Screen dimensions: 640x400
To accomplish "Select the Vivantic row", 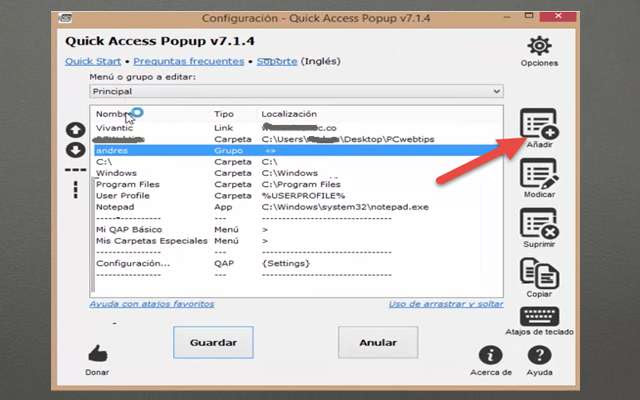I will click(296, 128).
